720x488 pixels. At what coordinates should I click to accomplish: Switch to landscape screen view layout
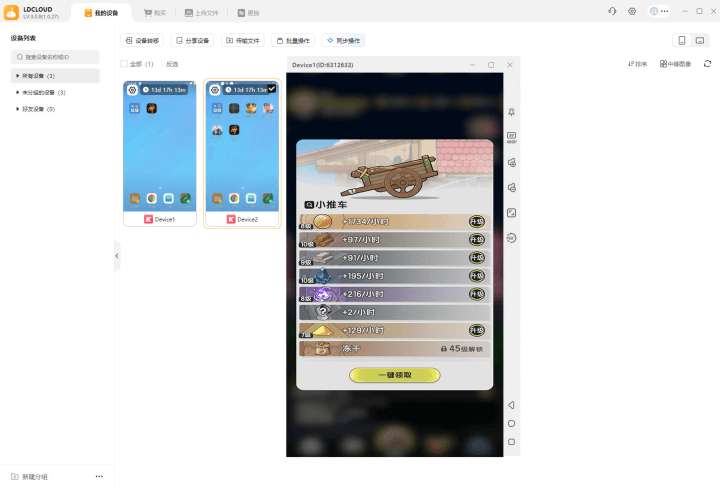point(700,40)
